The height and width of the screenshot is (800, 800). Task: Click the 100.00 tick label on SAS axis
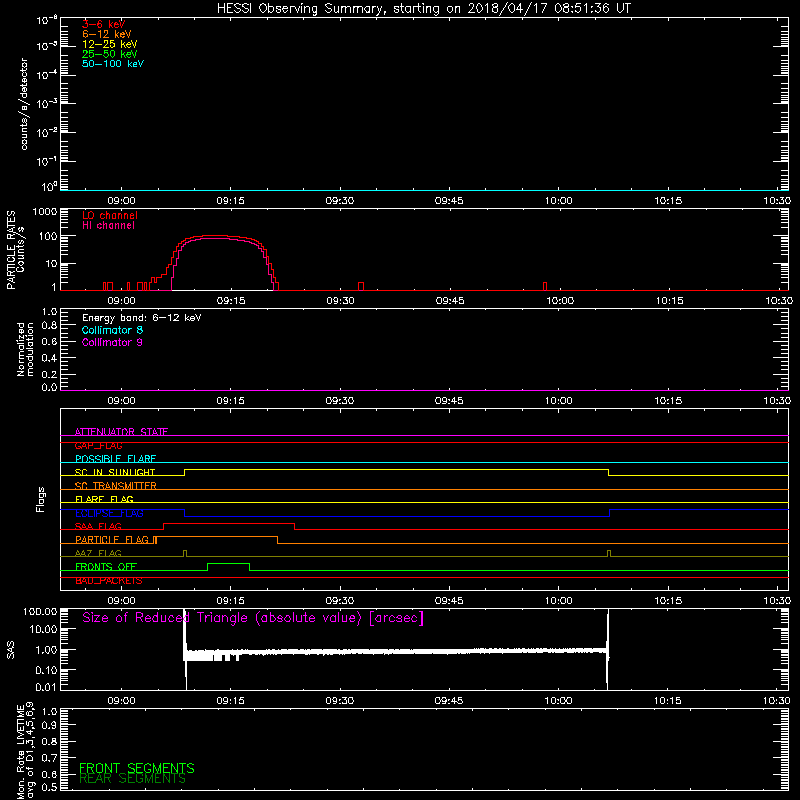(40, 612)
